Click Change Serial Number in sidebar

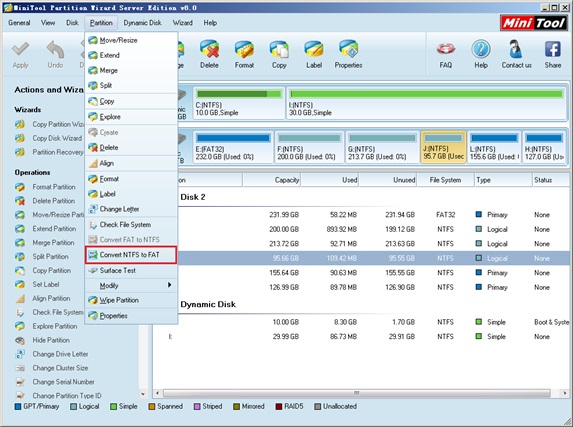tap(64, 382)
